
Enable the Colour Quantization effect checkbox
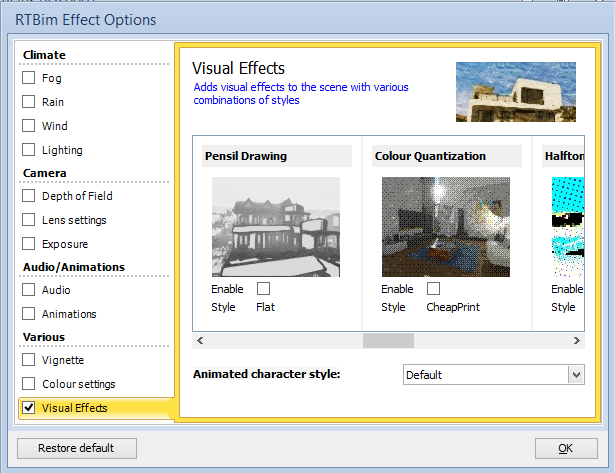433,289
